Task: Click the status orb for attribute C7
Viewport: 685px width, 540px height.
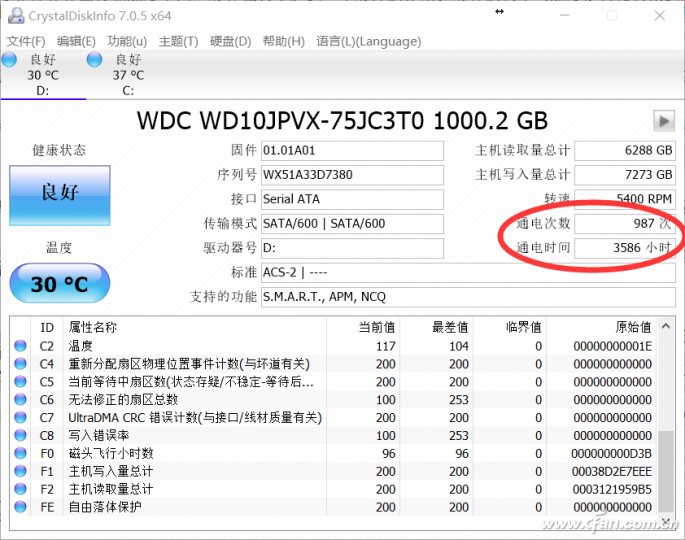Action: 20,418
